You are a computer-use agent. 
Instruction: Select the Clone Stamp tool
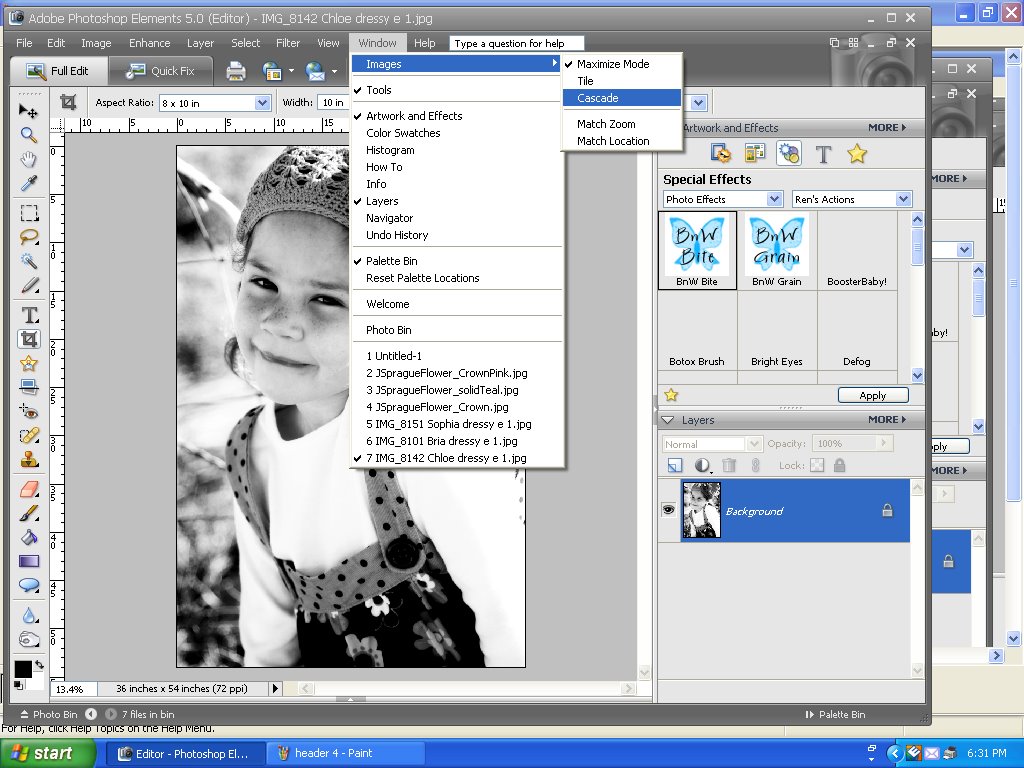coord(29,460)
